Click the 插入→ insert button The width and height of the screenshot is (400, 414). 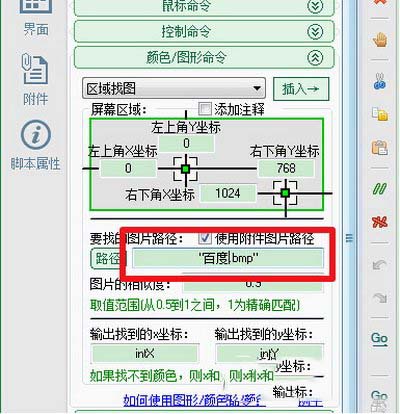click(301, 89)
